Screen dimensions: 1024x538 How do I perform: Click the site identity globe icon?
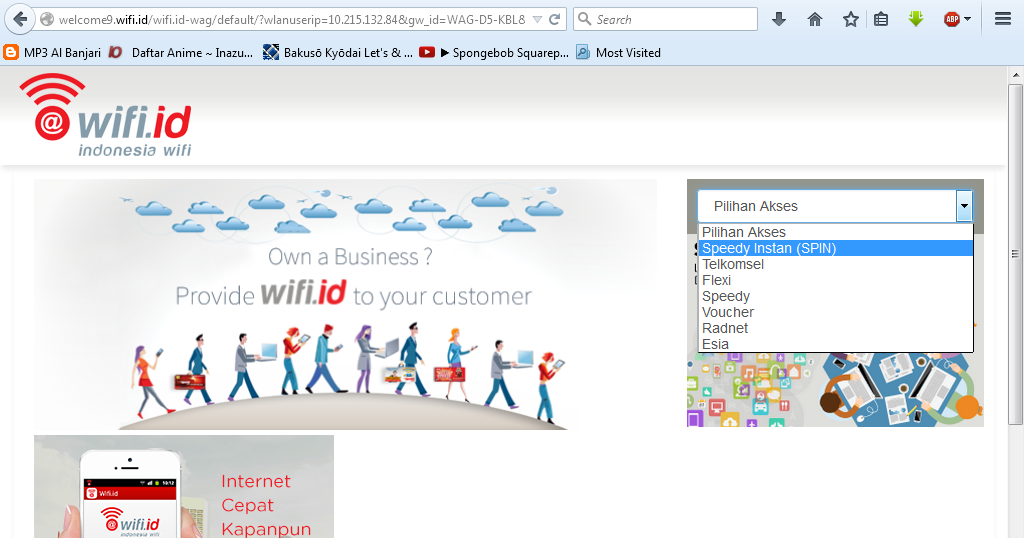tap(47, 20)
